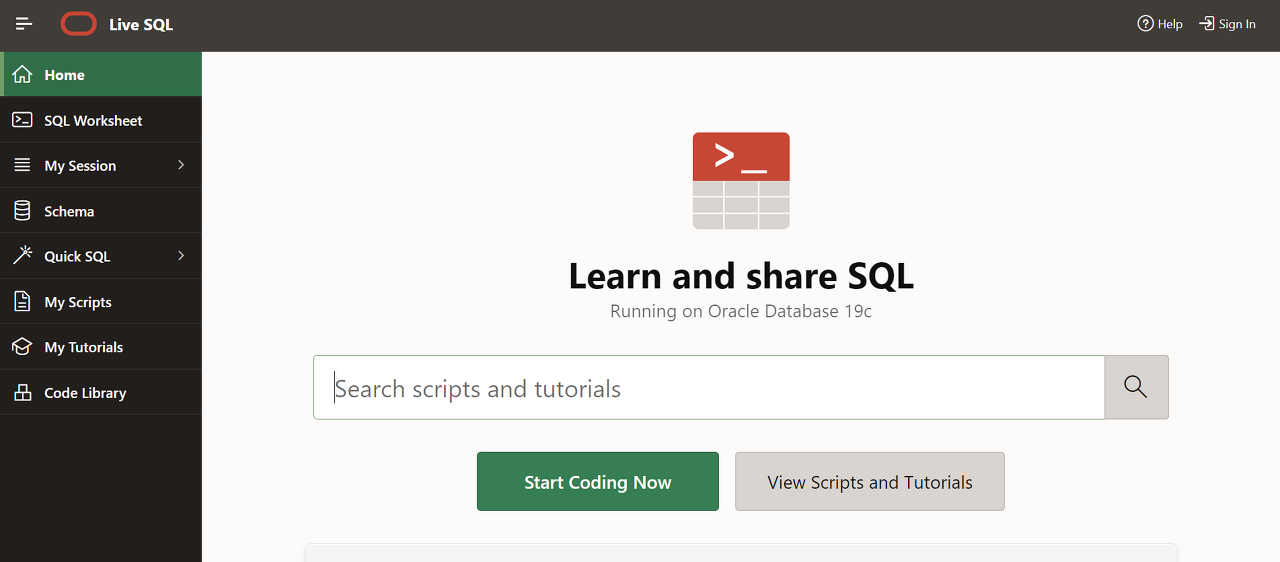Click Start Coding Now button
Screen dimensions: 1280x562
[x=598, y=482]
